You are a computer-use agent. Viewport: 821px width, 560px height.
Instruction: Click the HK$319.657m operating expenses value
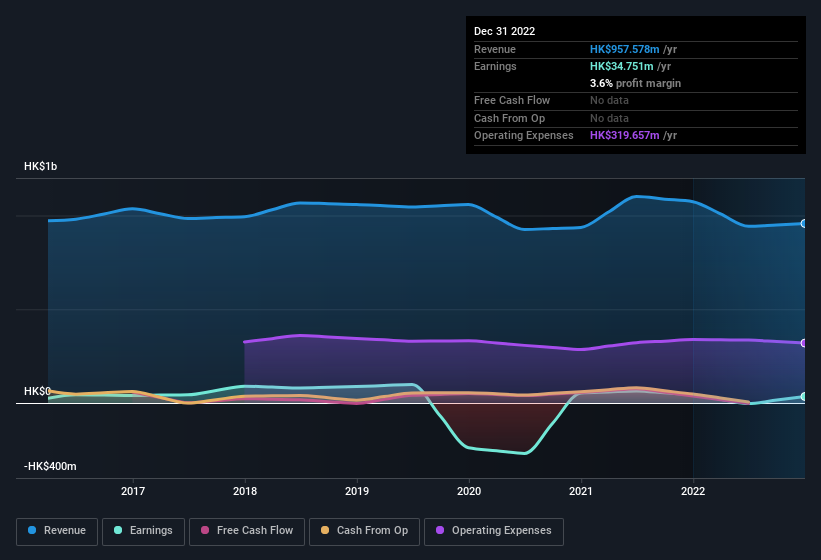tap(625, 136)
